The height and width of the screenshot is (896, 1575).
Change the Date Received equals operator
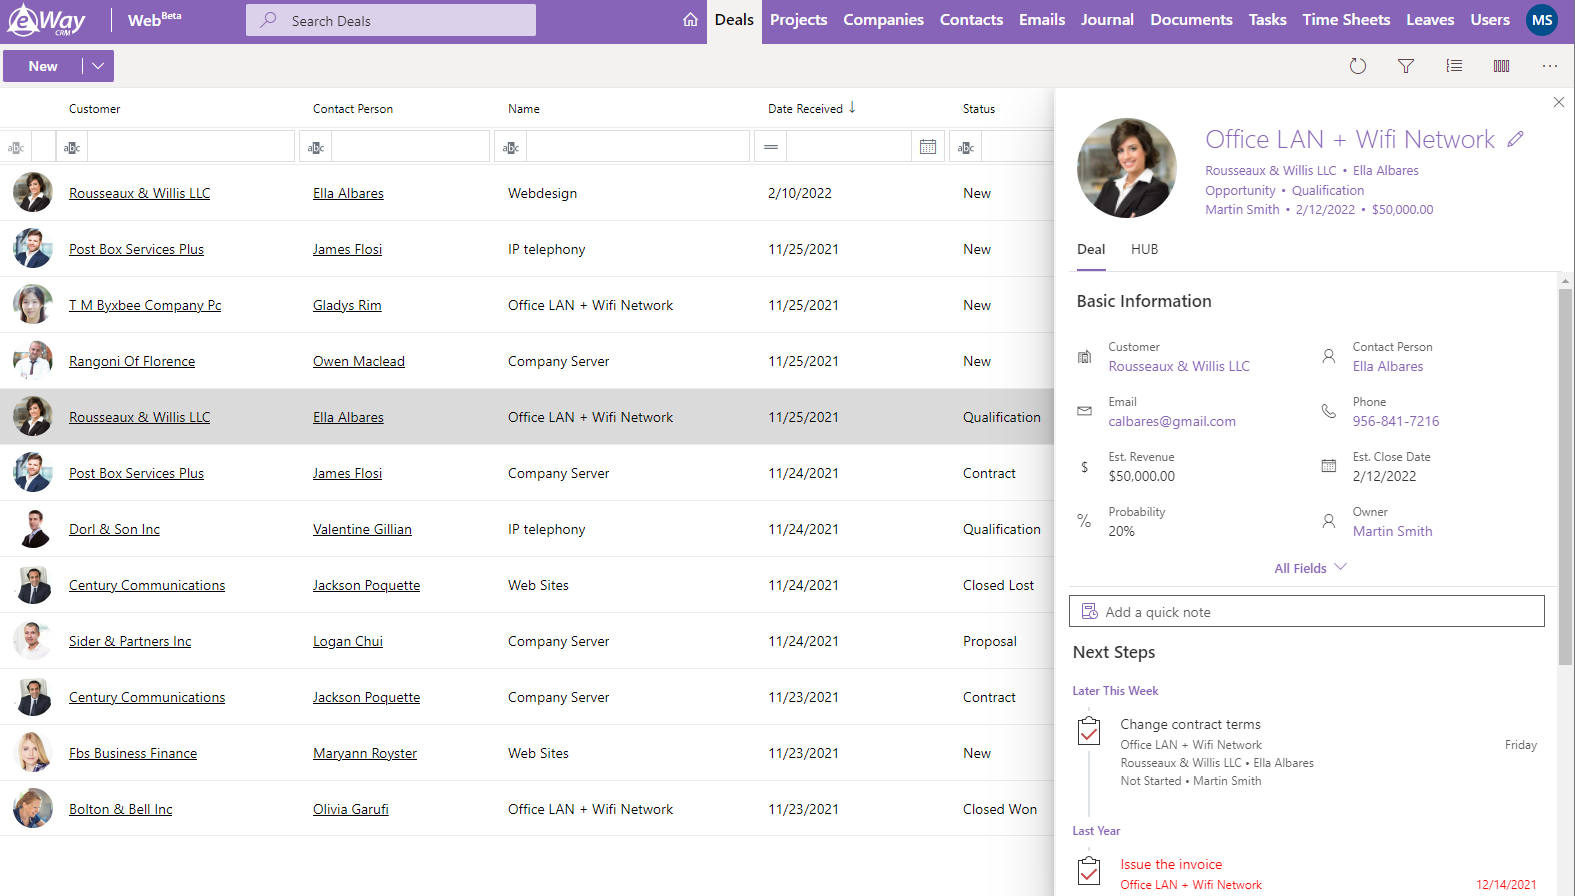771,147
